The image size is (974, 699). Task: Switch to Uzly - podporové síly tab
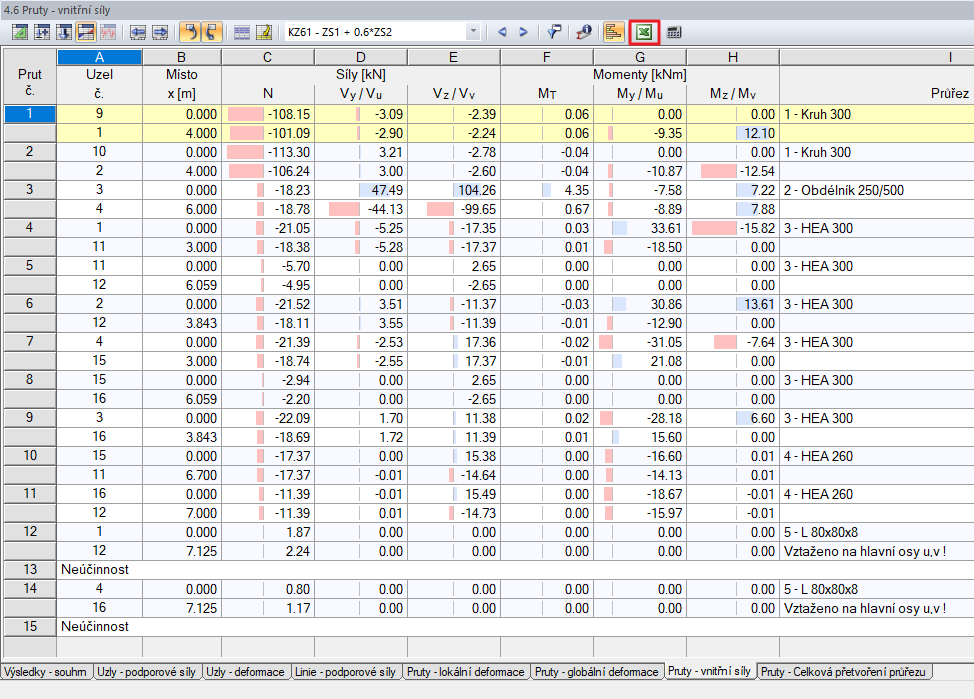click(147, 672)
